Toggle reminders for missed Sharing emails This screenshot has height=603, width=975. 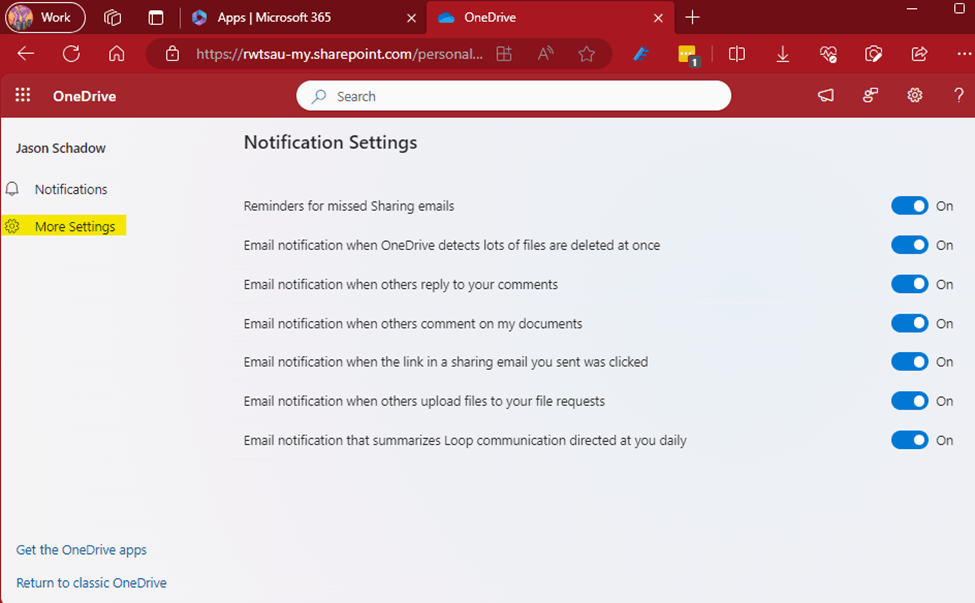click(910, 206)
